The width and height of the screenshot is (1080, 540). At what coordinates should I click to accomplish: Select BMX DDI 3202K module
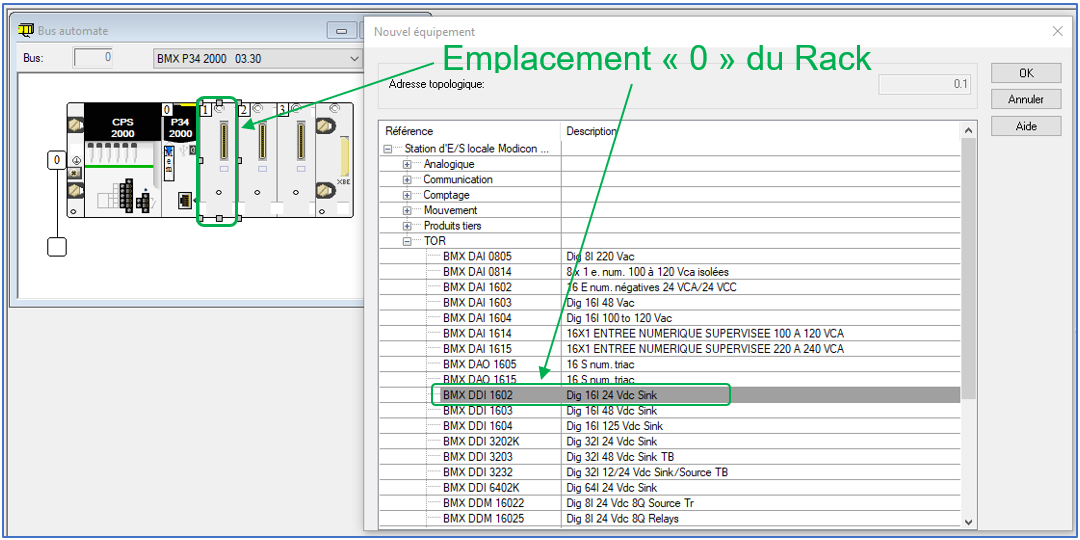point(481,442)
